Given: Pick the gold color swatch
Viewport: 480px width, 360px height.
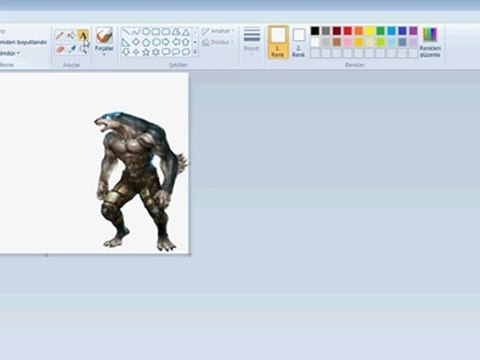Looking at the screenshot, I should [x=359, y=42].
